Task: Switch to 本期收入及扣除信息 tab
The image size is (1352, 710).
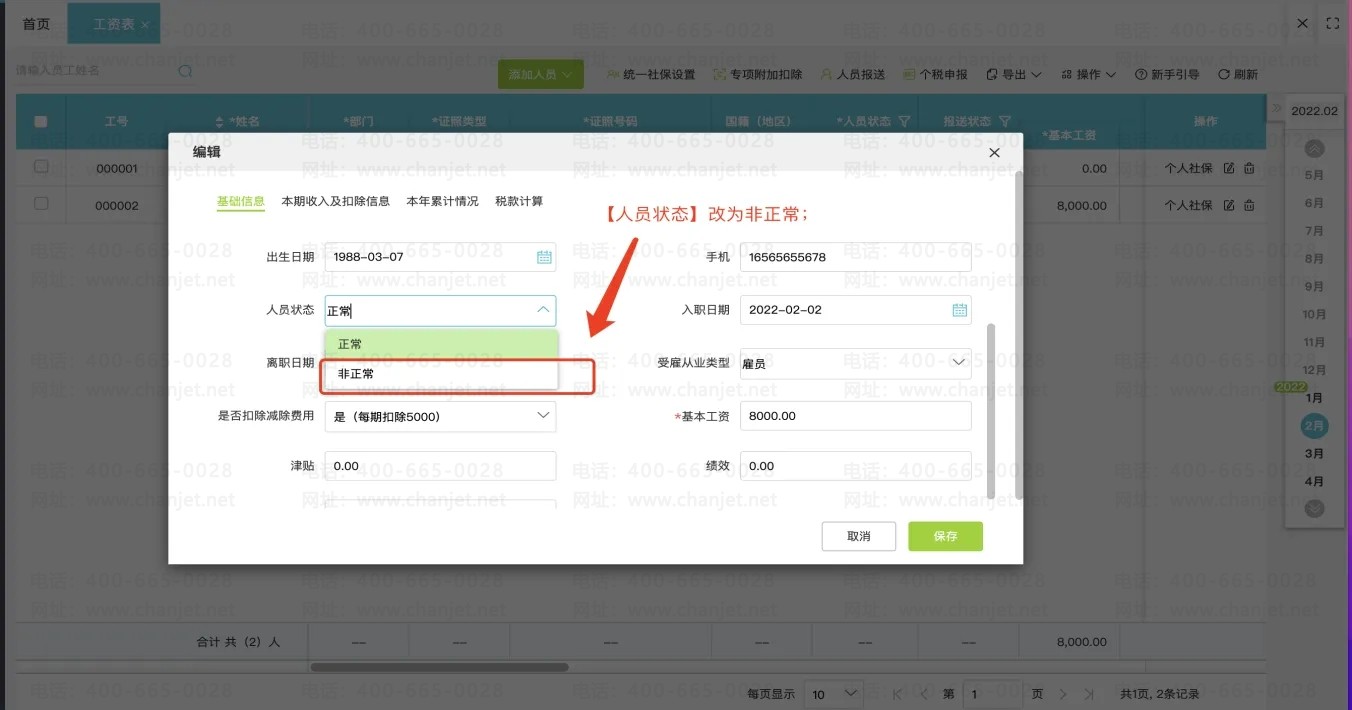Action: (x=336, y=202)
